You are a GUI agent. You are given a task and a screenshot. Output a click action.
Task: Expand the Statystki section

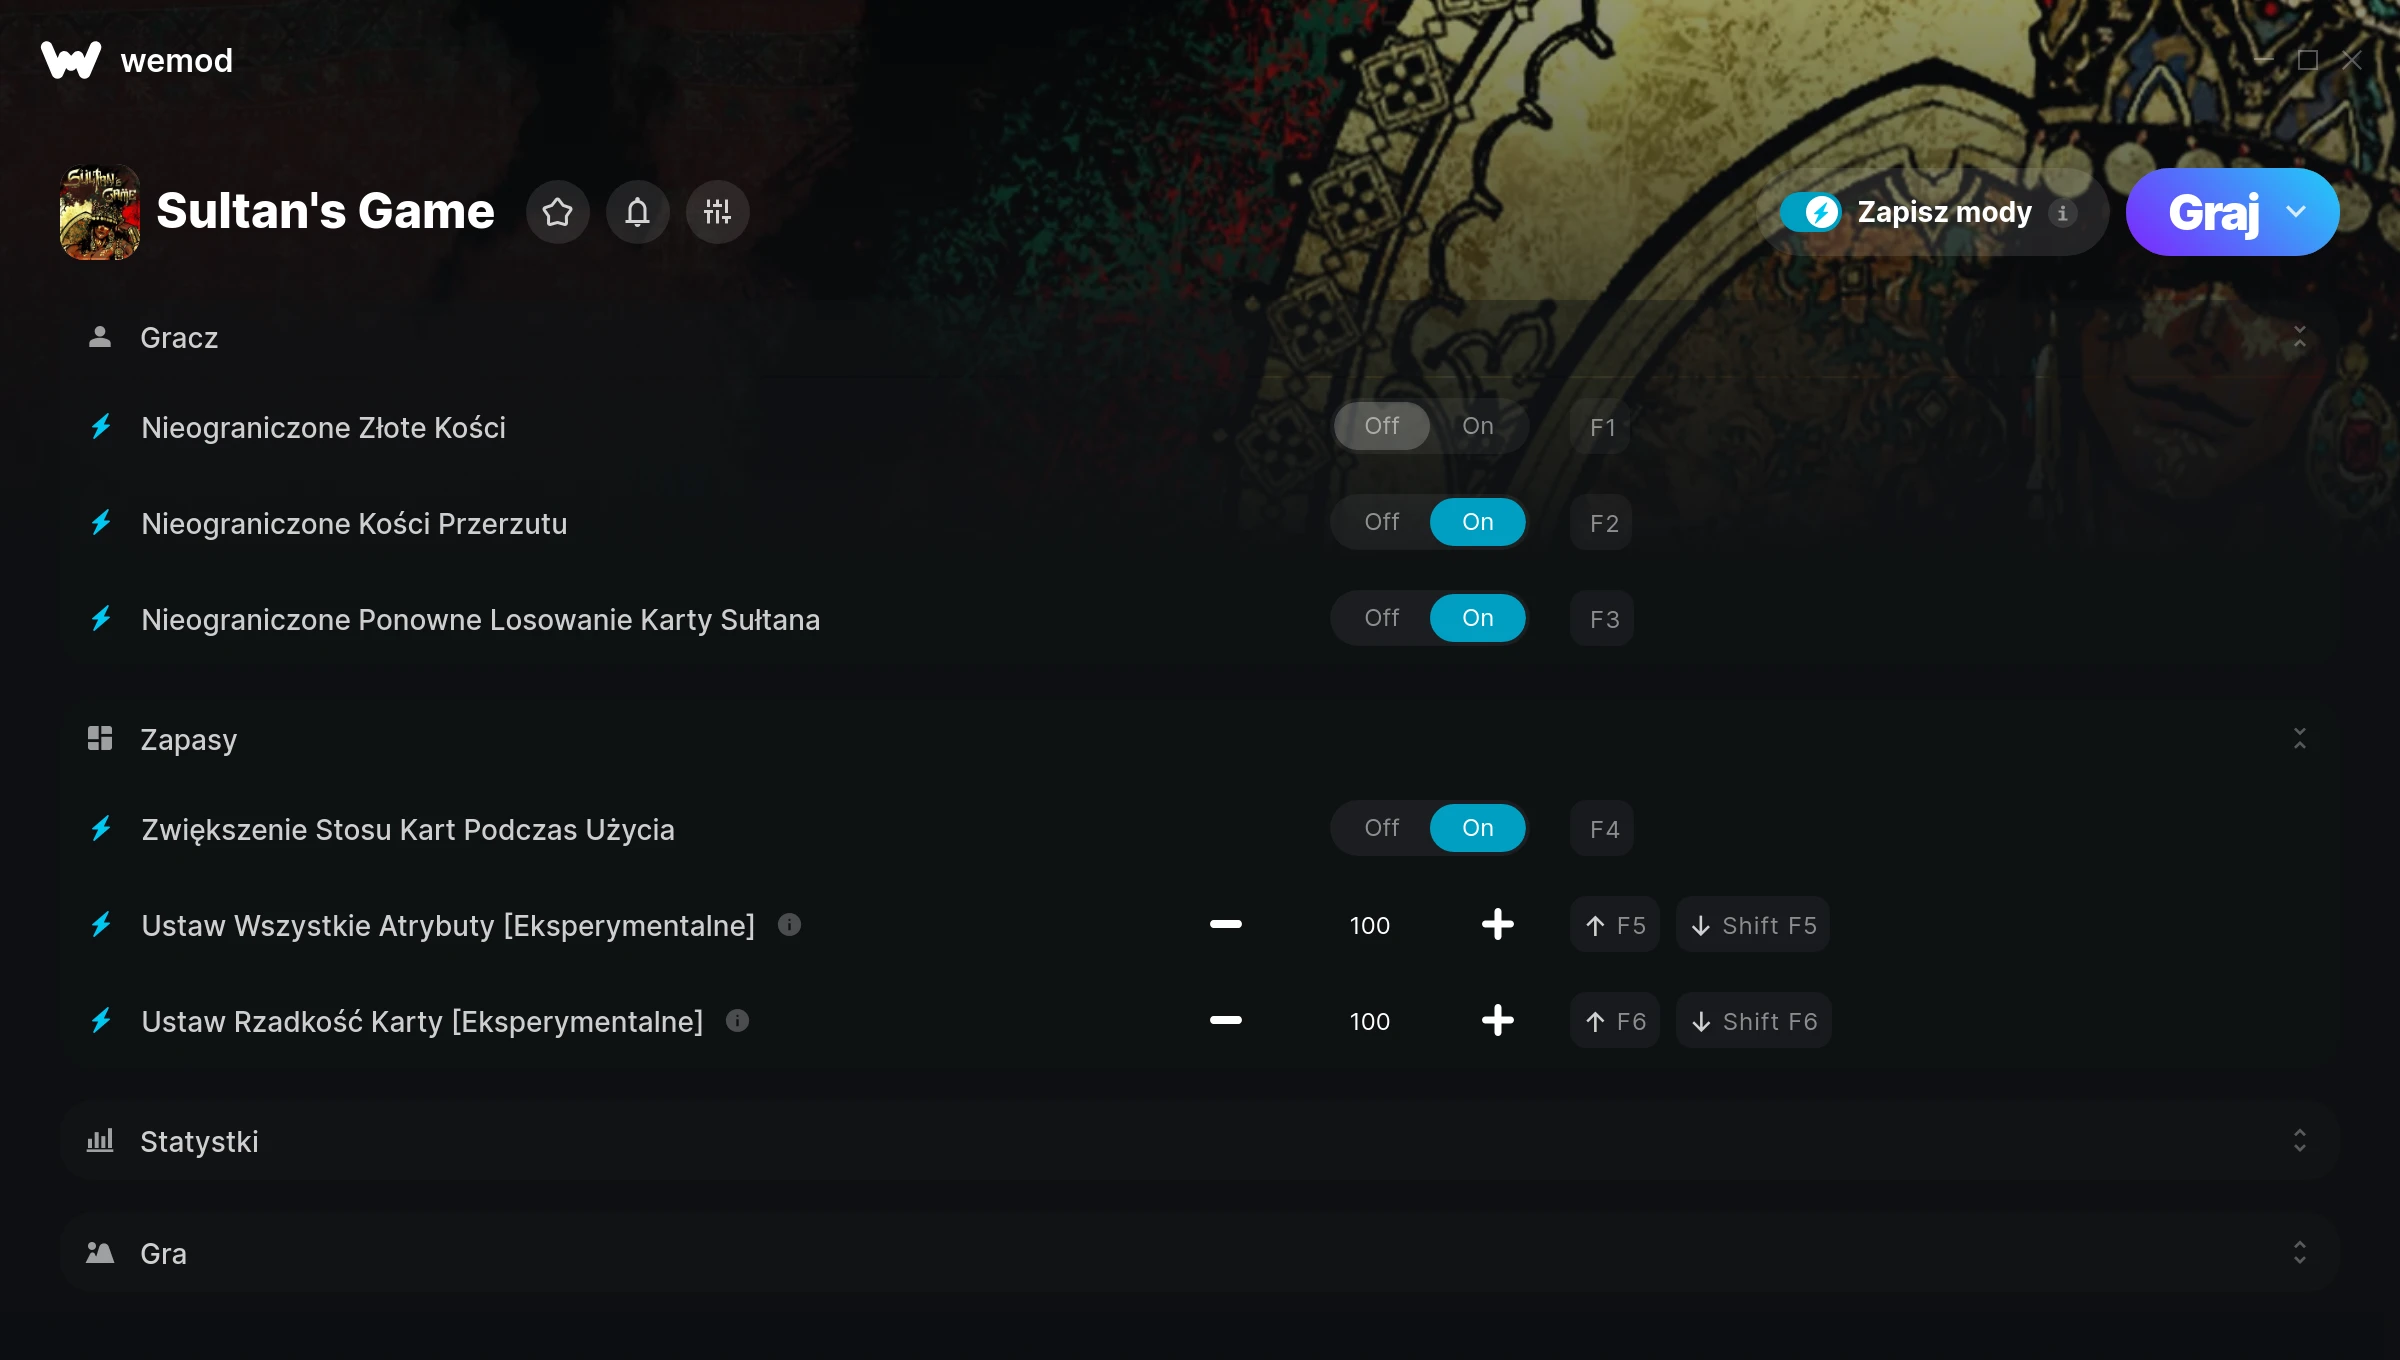pos(2299,1141)
